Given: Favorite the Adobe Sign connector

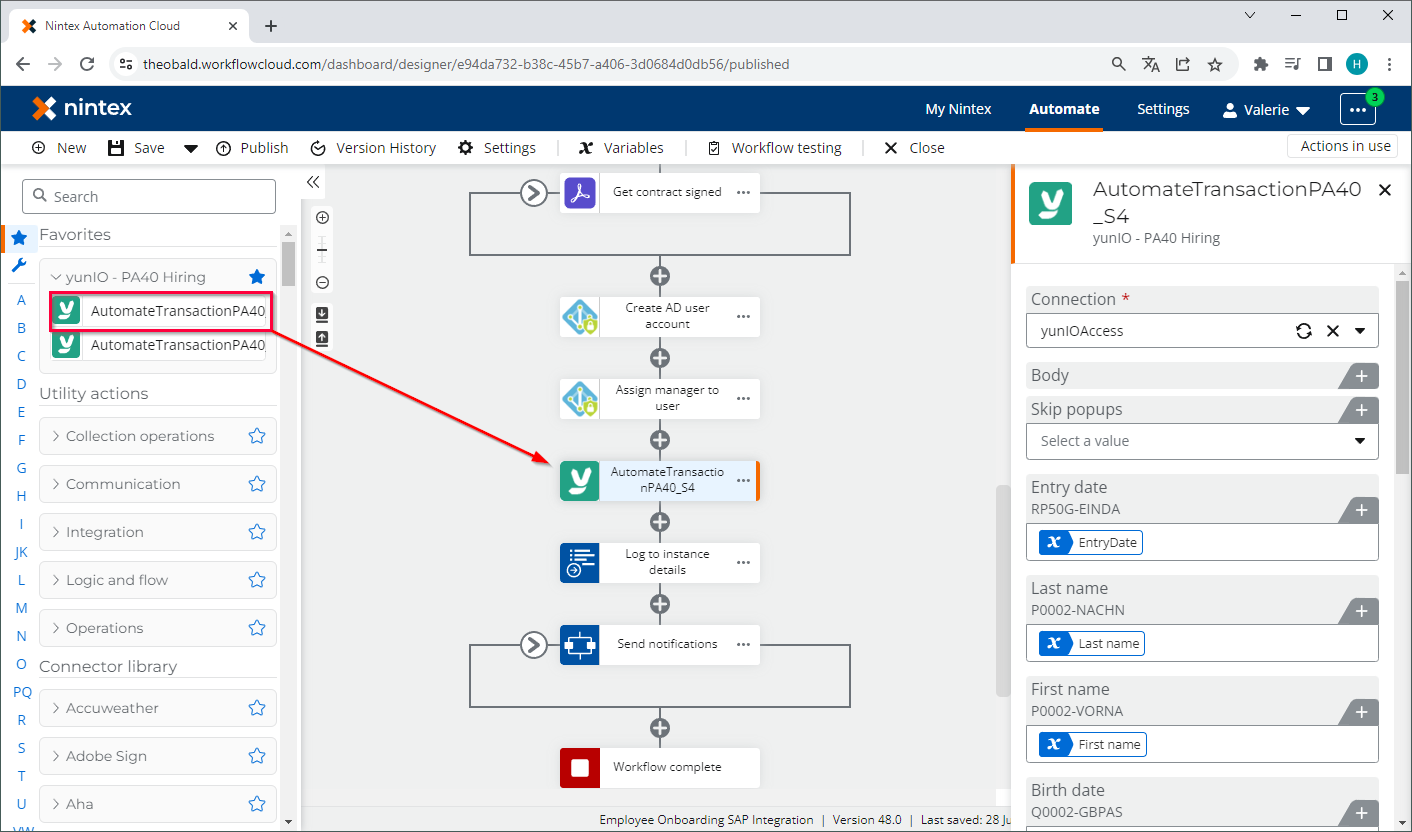Looking at the screenshot, I should [x=256, y=755].
